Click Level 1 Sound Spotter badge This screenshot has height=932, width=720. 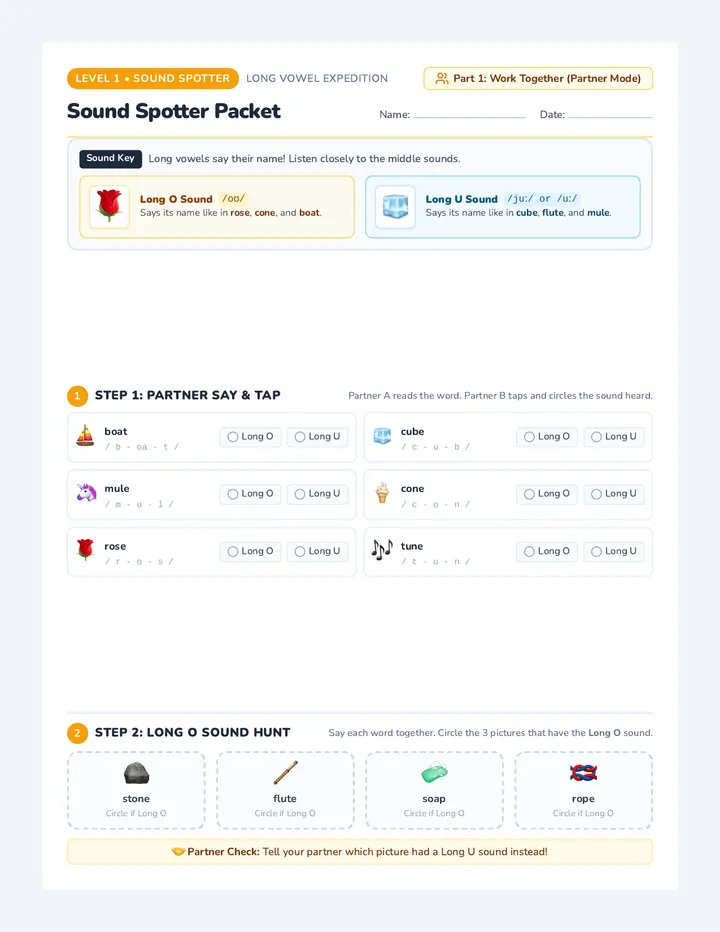(153, 78)
